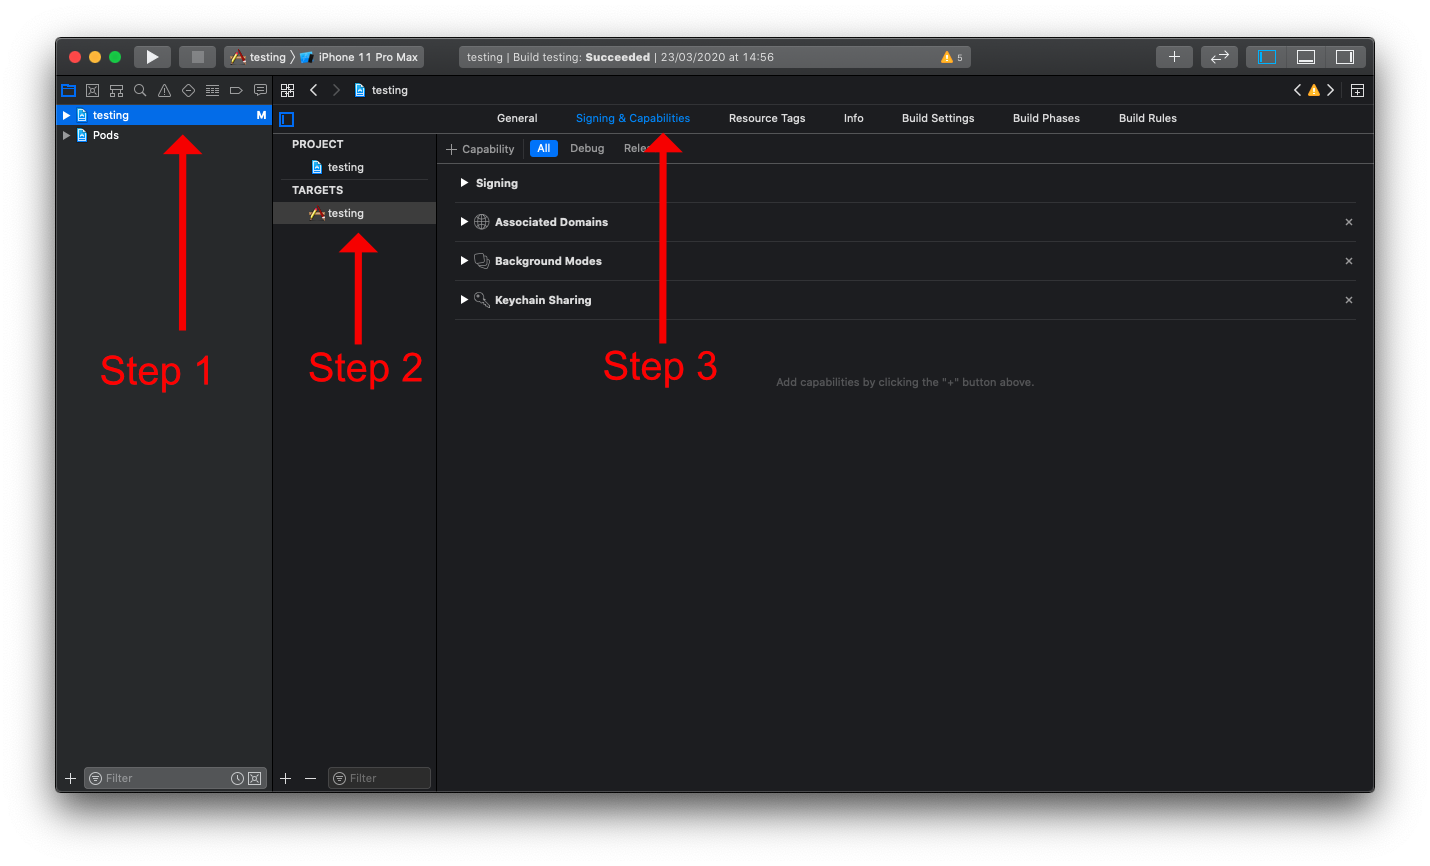Show the Issue navigator warning icon

coord(164,90)
